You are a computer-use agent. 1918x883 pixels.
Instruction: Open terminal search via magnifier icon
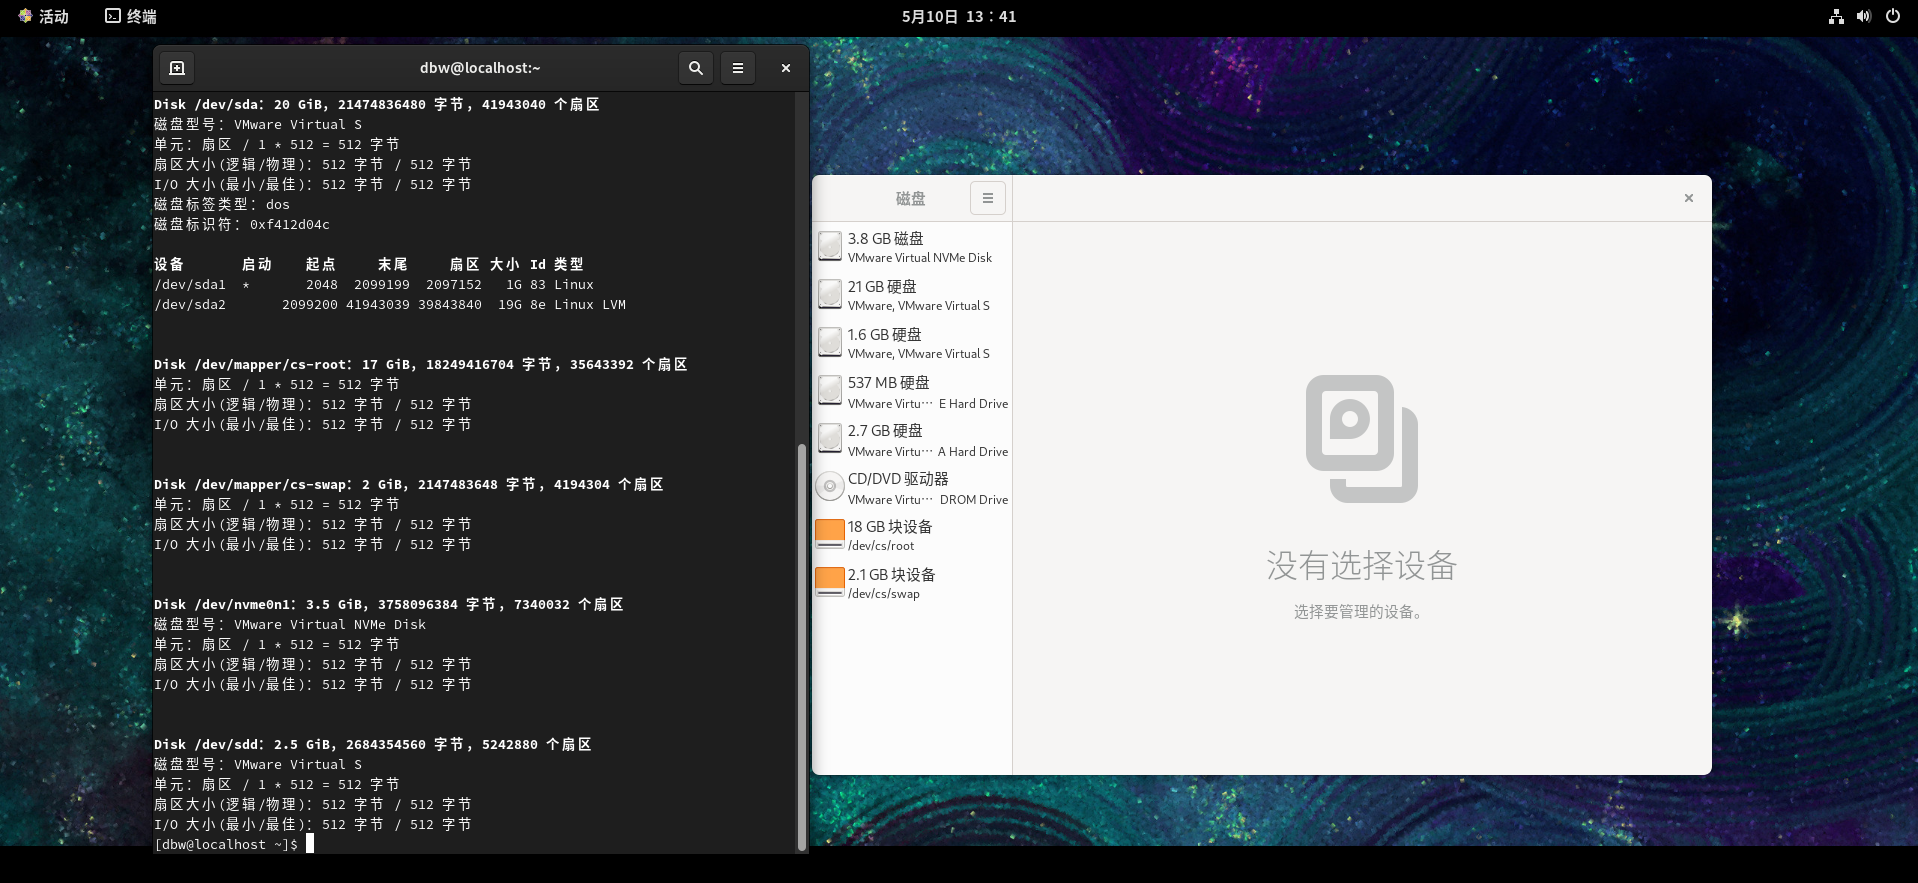tap(696, 68)
